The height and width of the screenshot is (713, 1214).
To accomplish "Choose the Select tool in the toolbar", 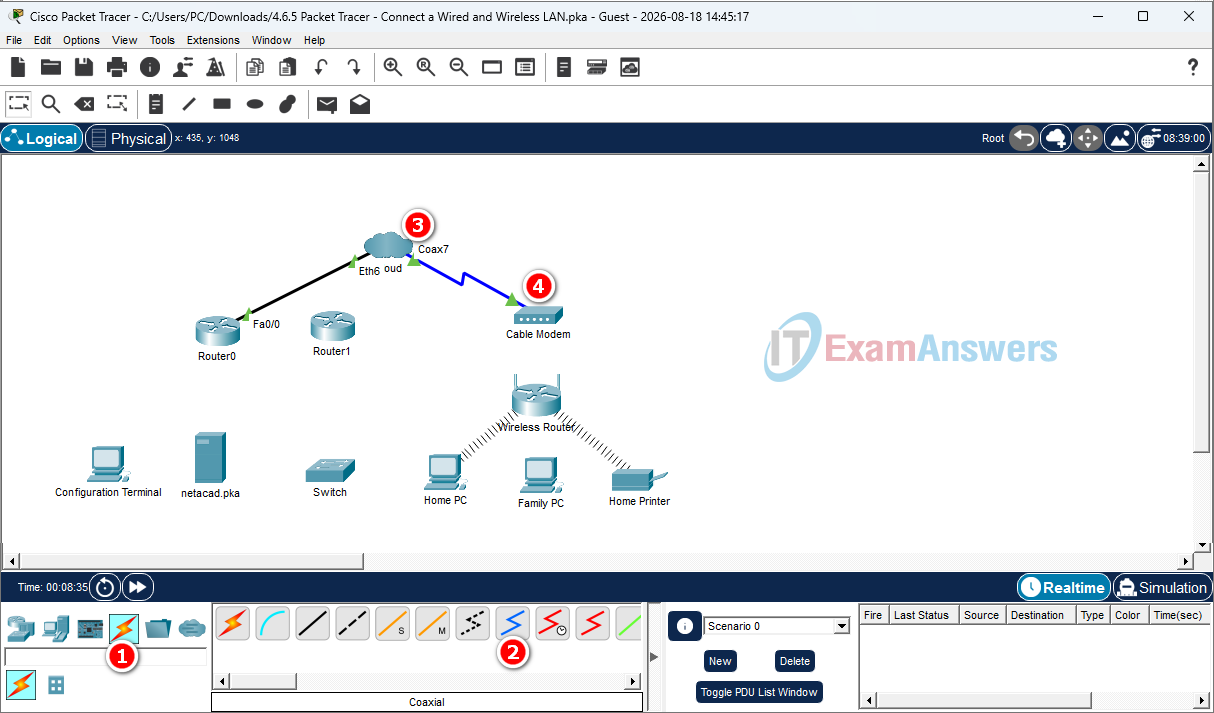I will 18,103.
